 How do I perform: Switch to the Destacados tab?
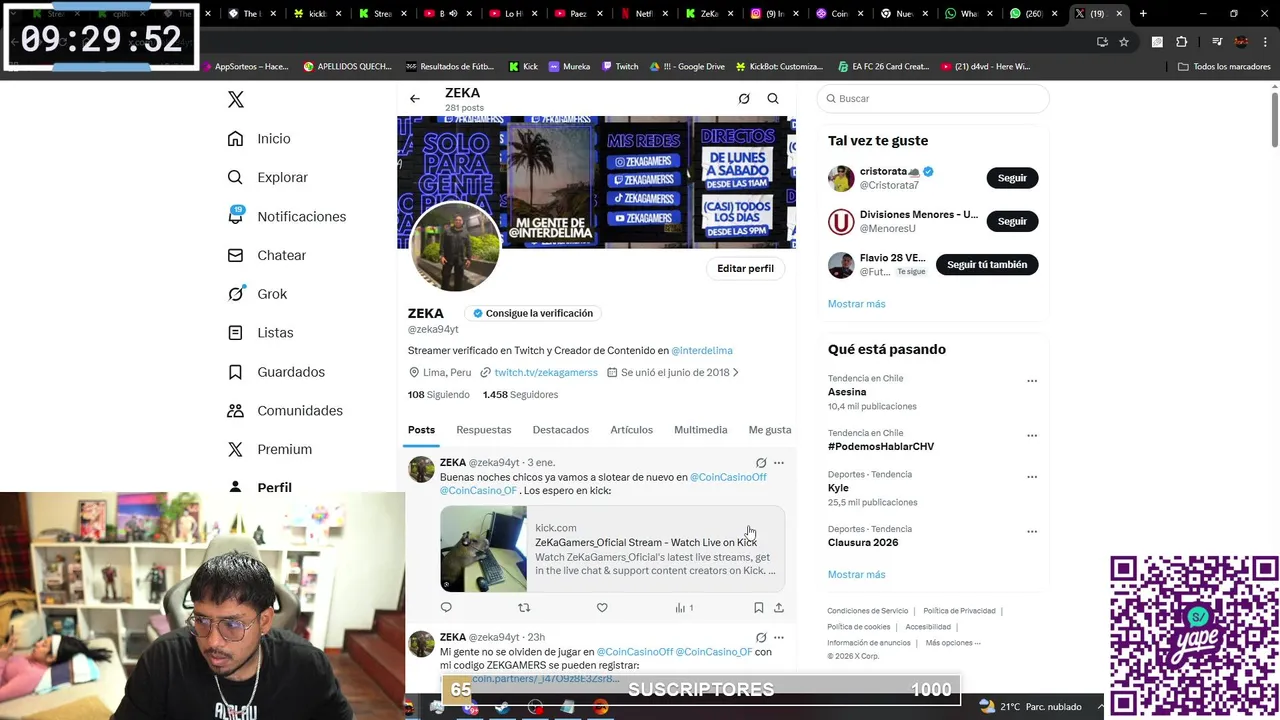click(x=561, y=430)
